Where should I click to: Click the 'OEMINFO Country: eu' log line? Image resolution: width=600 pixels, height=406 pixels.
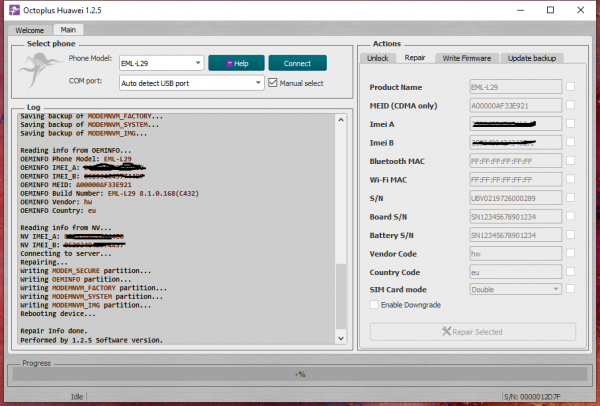[x=58, y=210]
